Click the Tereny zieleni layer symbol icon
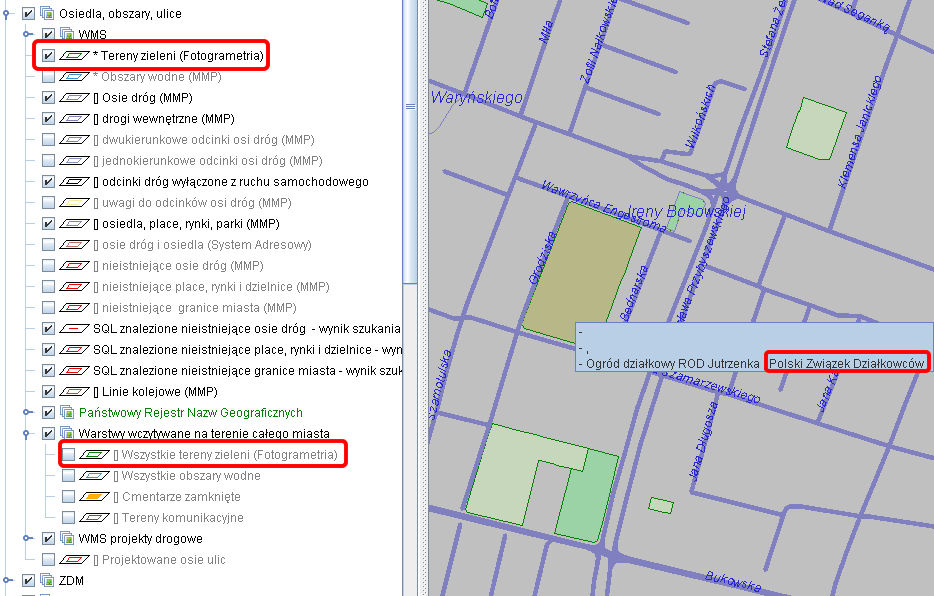934x596 pixels. [x=75, y=56]
